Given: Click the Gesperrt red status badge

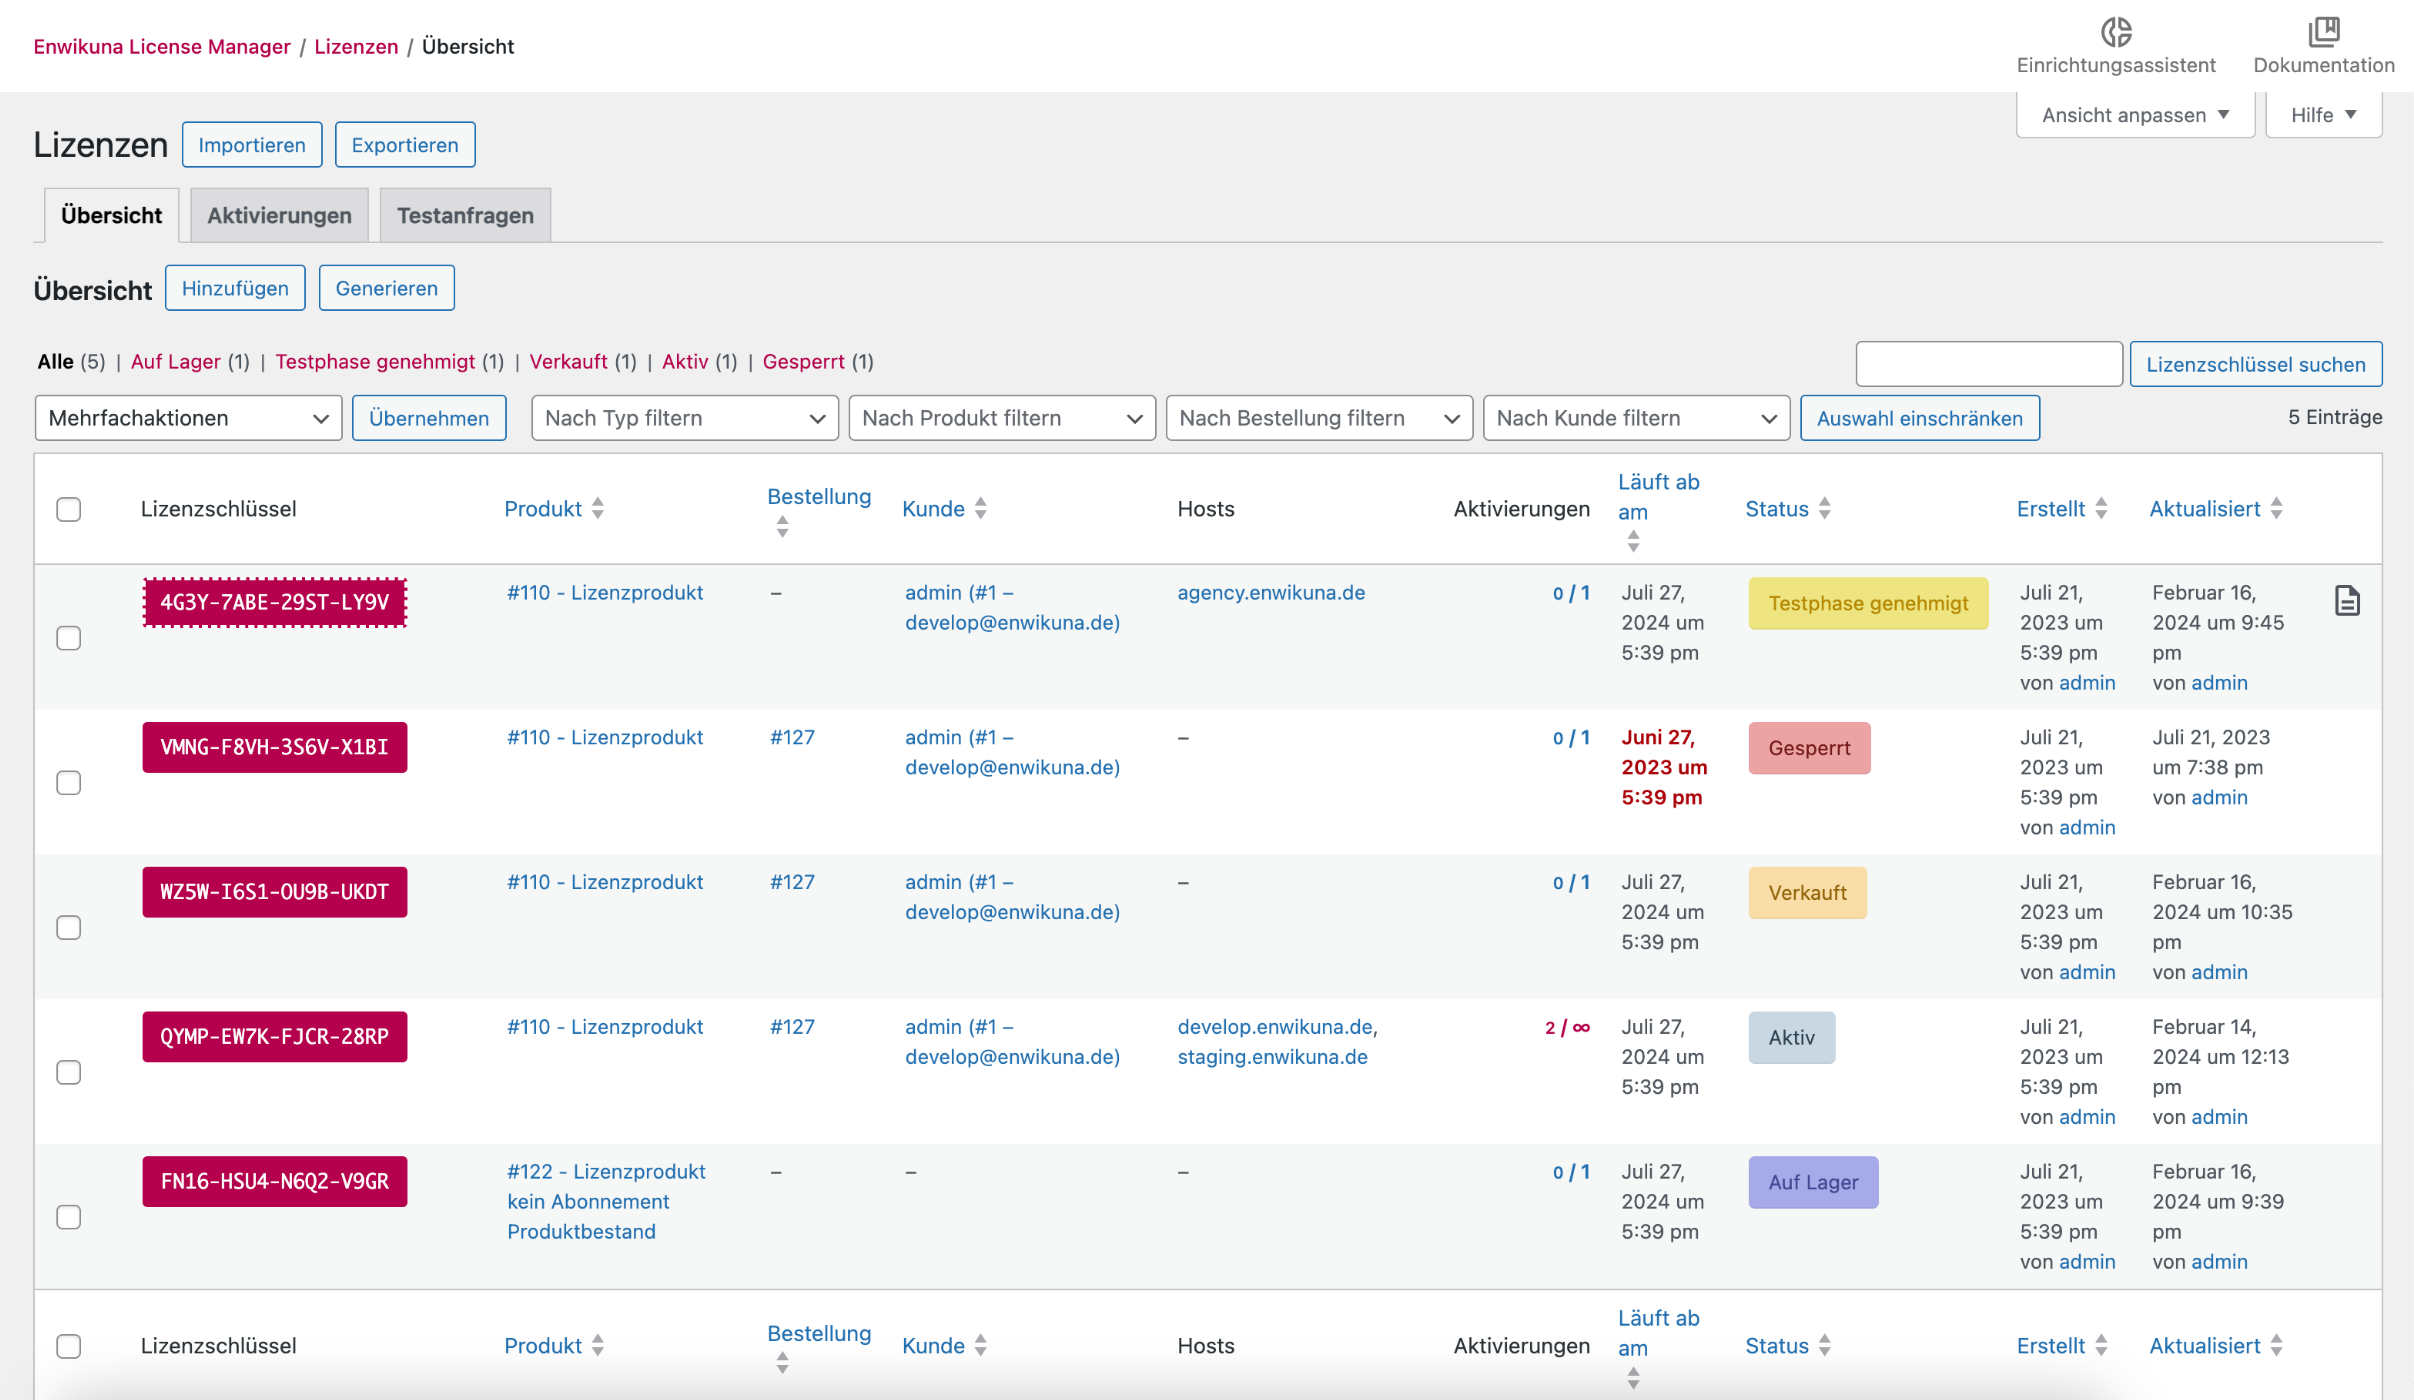Looking at the screenshot, I should pos(1809,748).
